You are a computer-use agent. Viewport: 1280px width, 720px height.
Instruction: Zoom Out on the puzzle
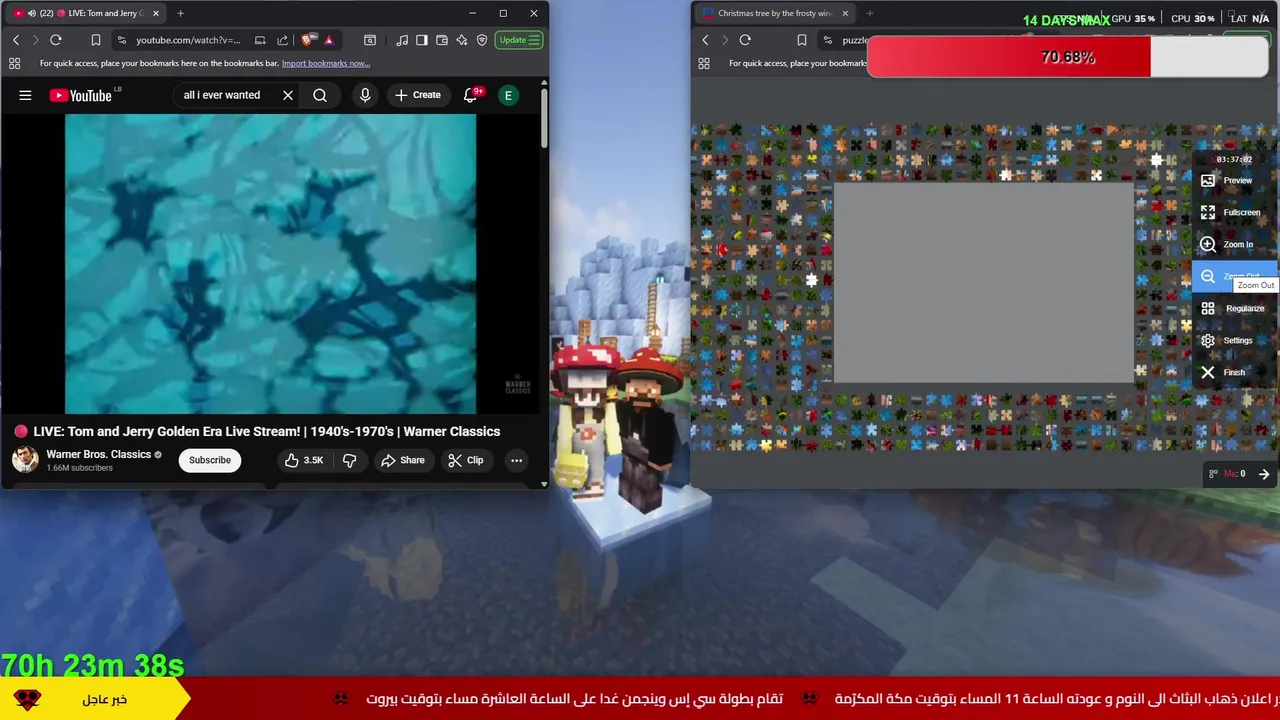[1233, 276]
